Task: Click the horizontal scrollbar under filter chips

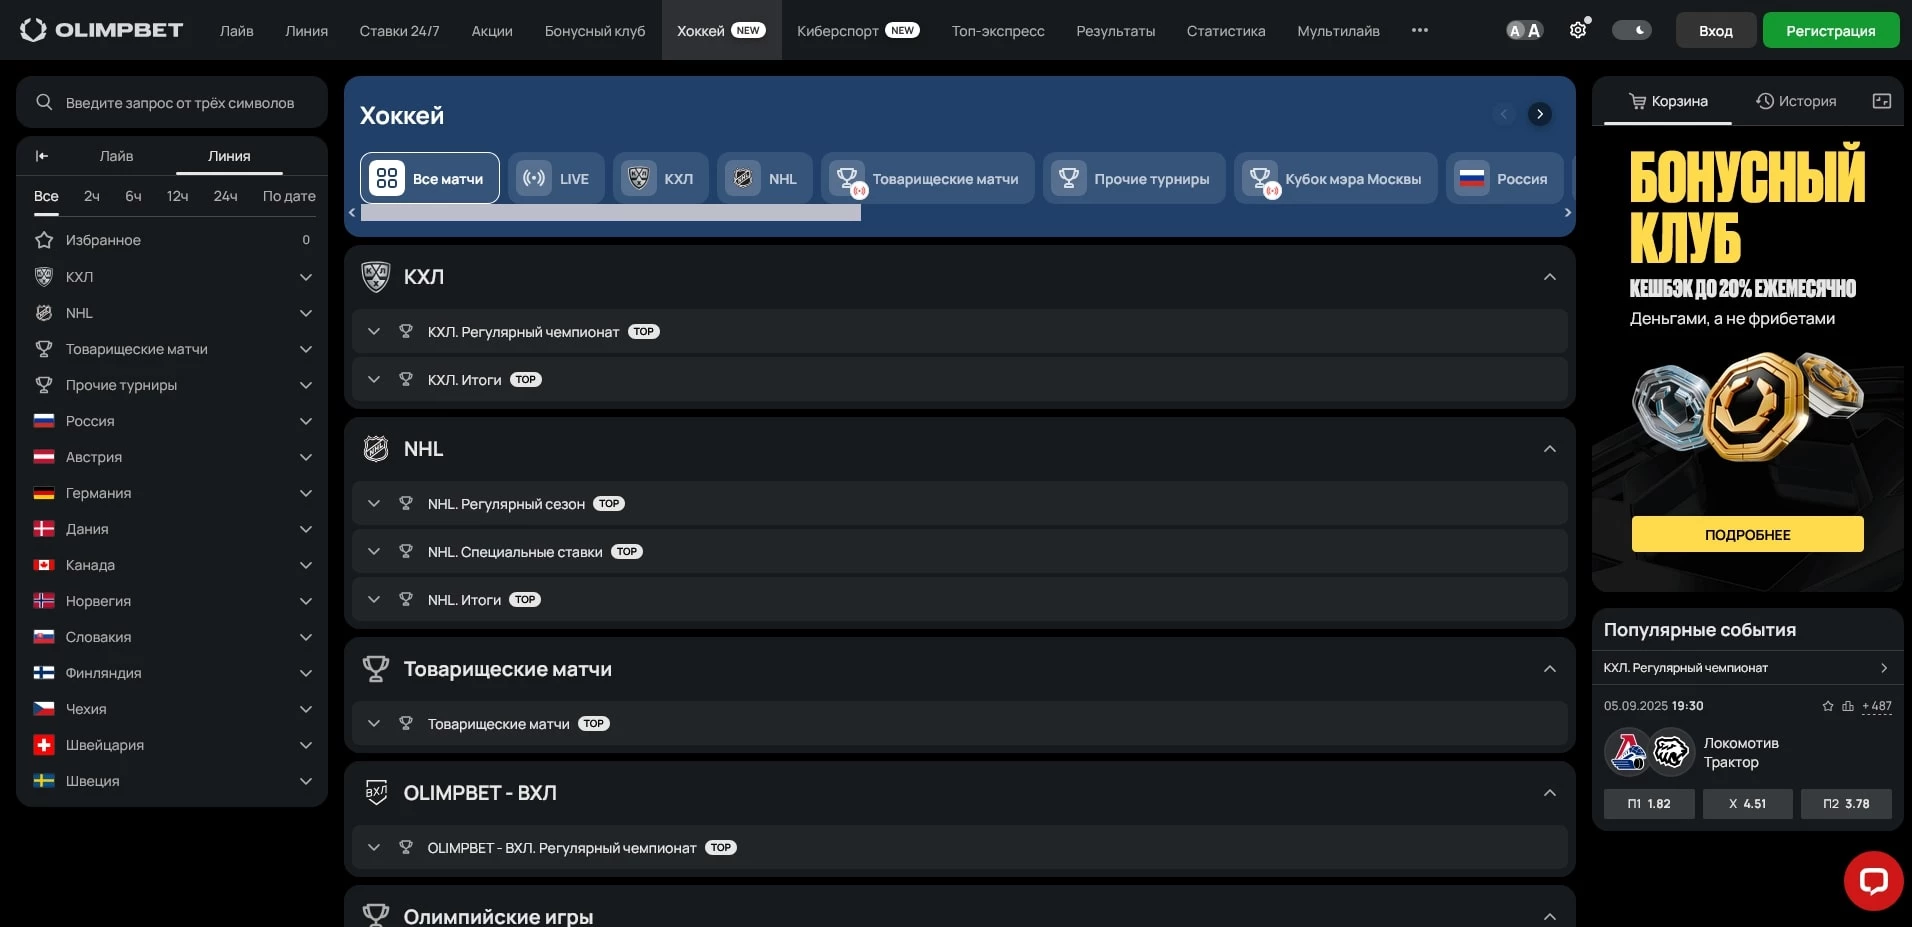Action: 610,213
